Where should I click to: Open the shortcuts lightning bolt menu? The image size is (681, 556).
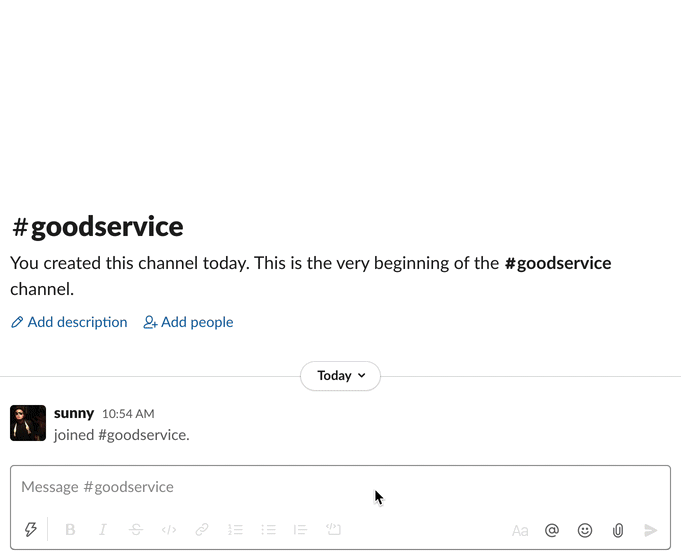[31, 530]
